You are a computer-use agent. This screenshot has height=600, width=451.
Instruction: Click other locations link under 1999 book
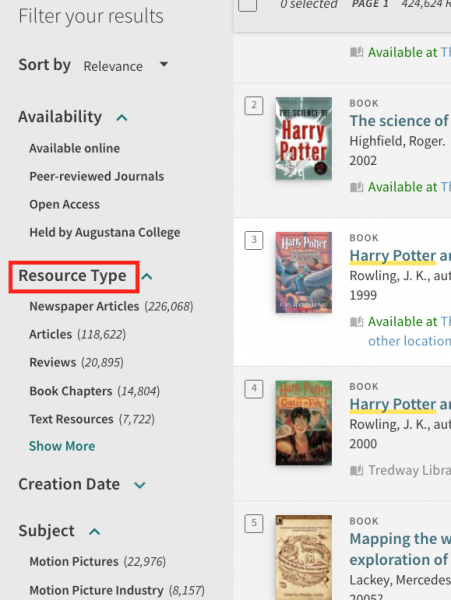(409, 341)
